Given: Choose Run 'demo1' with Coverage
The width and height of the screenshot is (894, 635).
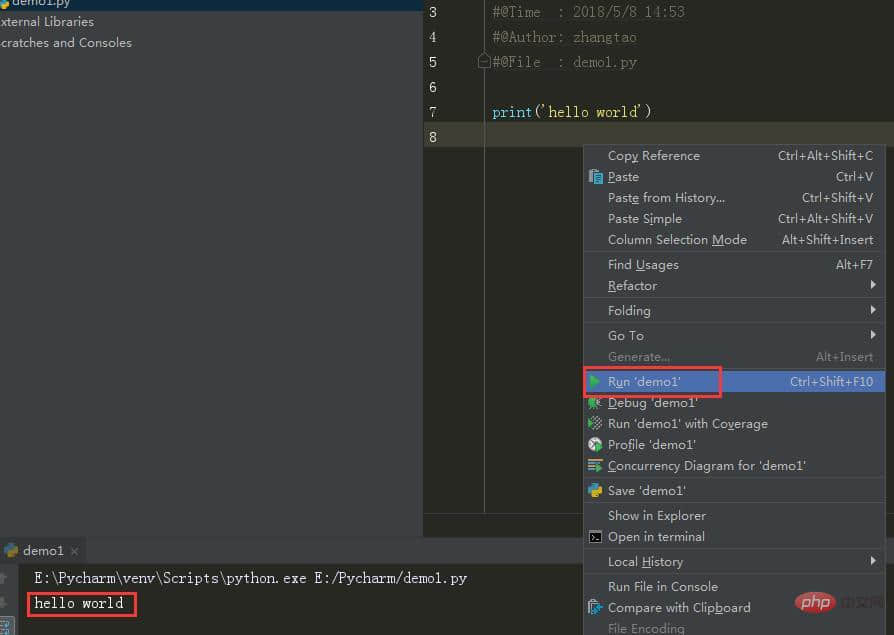Looking at the screenshot, I should [734, 424].
